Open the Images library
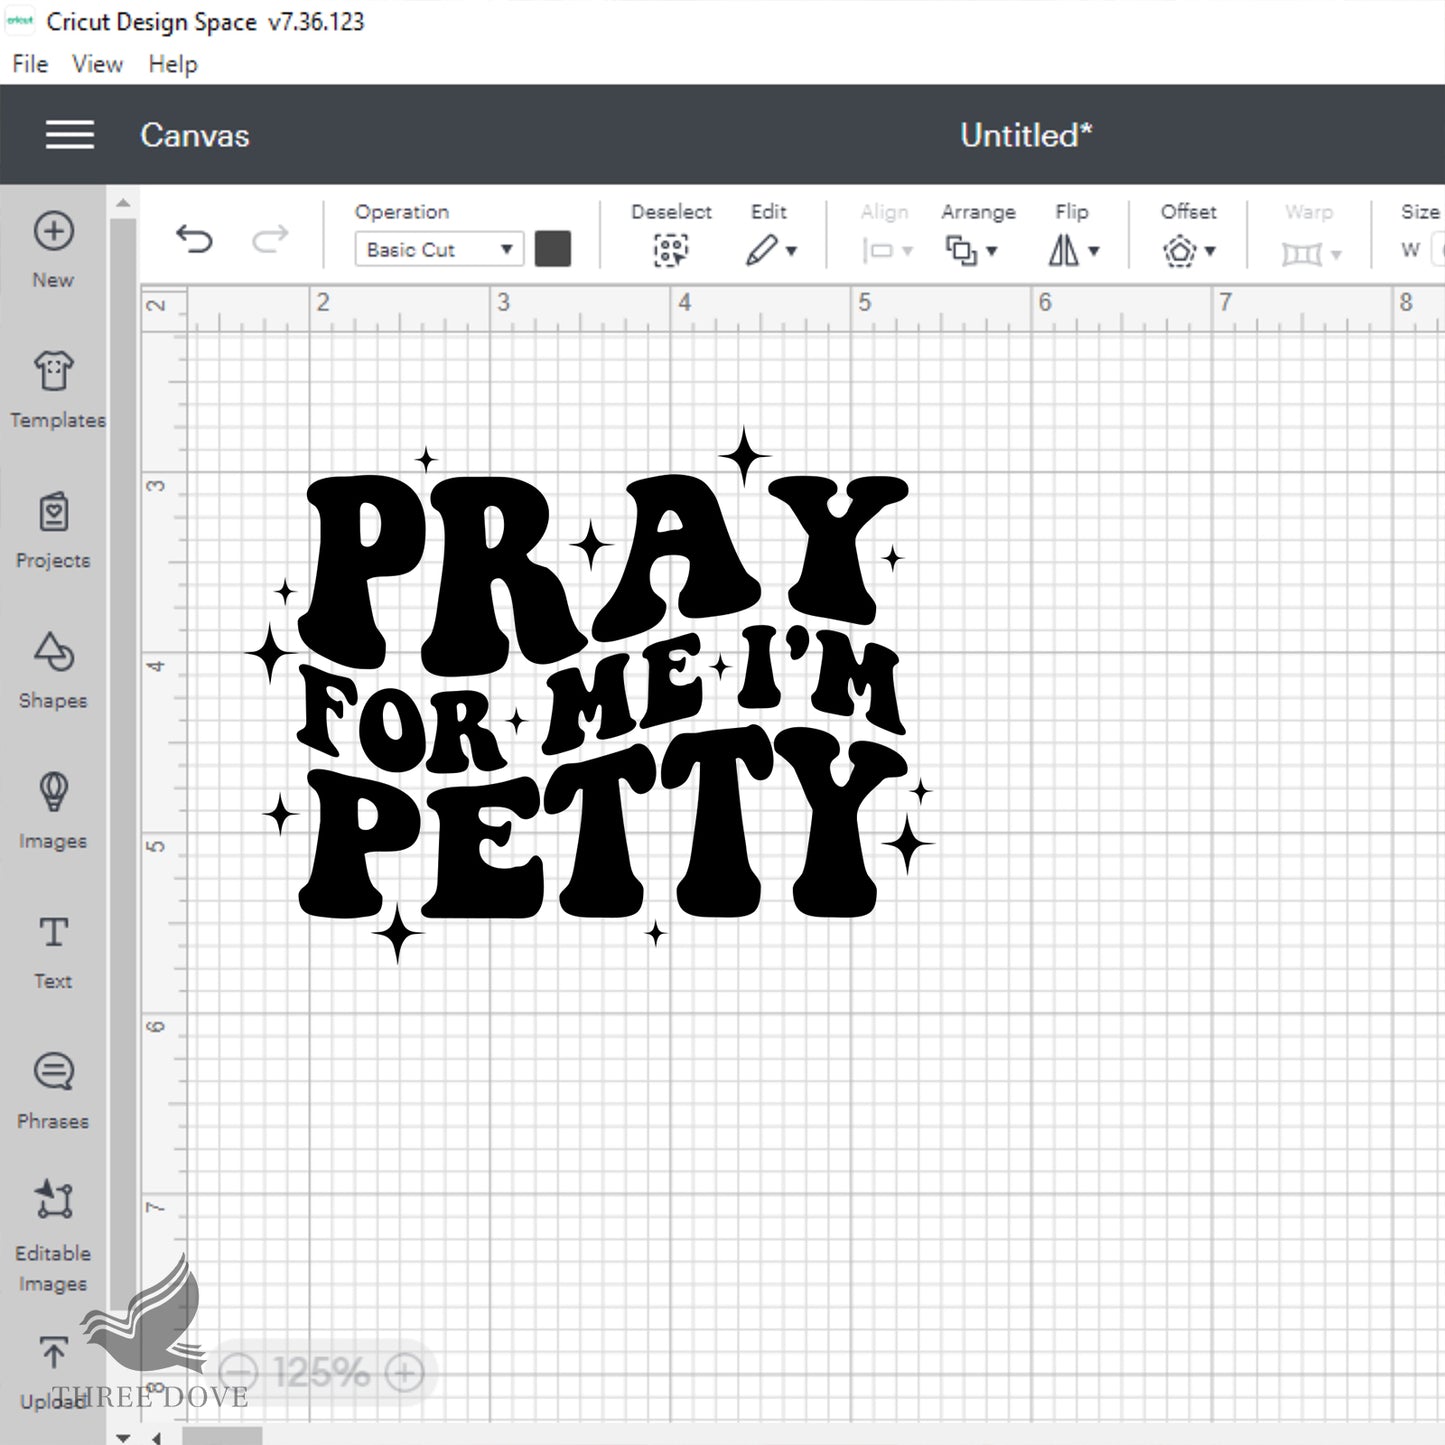 [53, 810]
